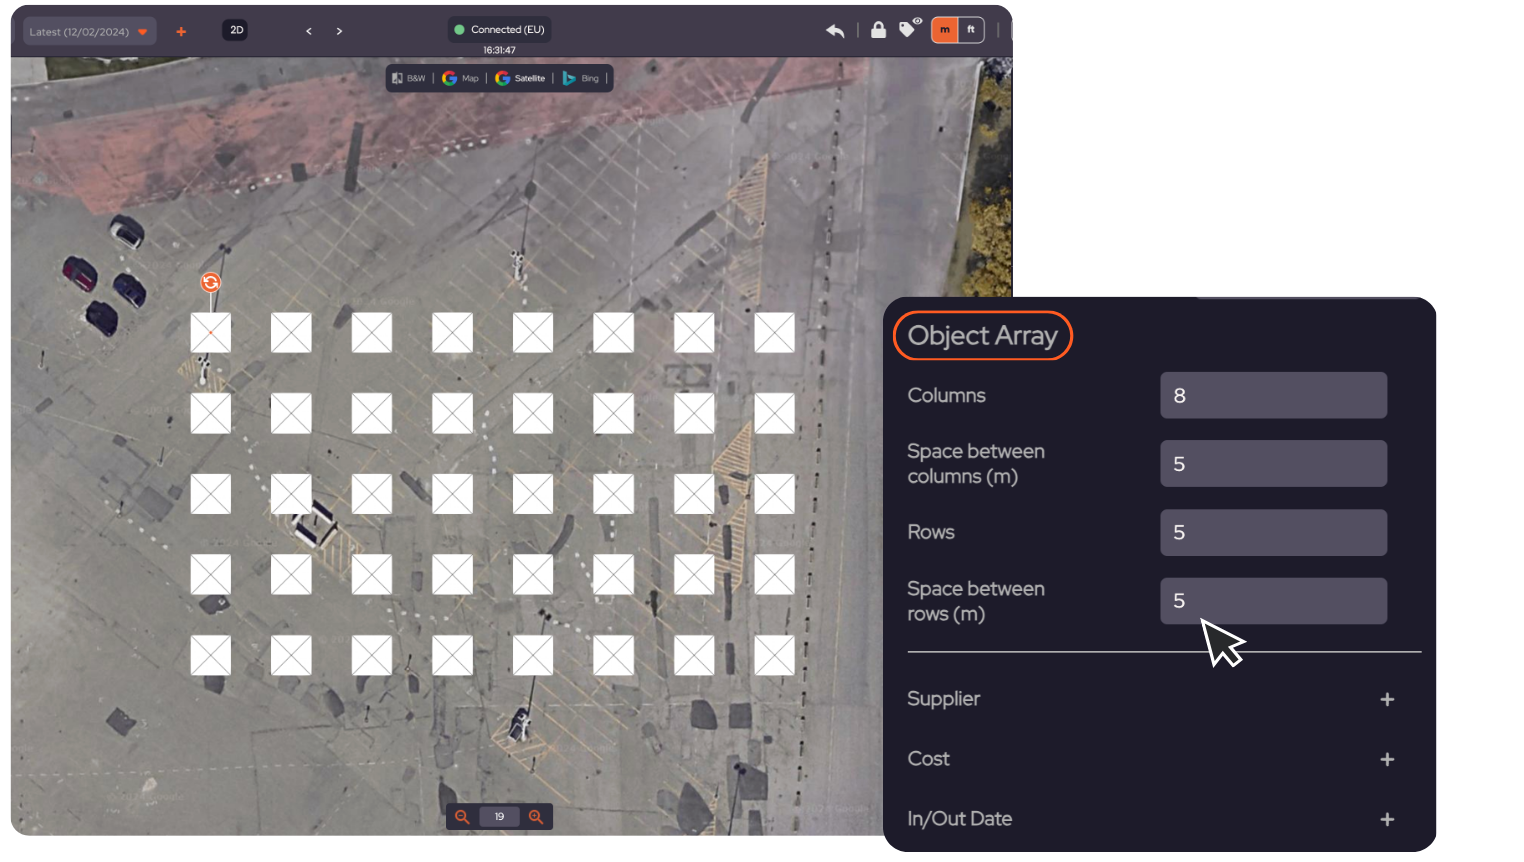Open the Latest (12/02/2024) date dropdown
Viewport: 1524px width, 862px height.
pos(88,31)
